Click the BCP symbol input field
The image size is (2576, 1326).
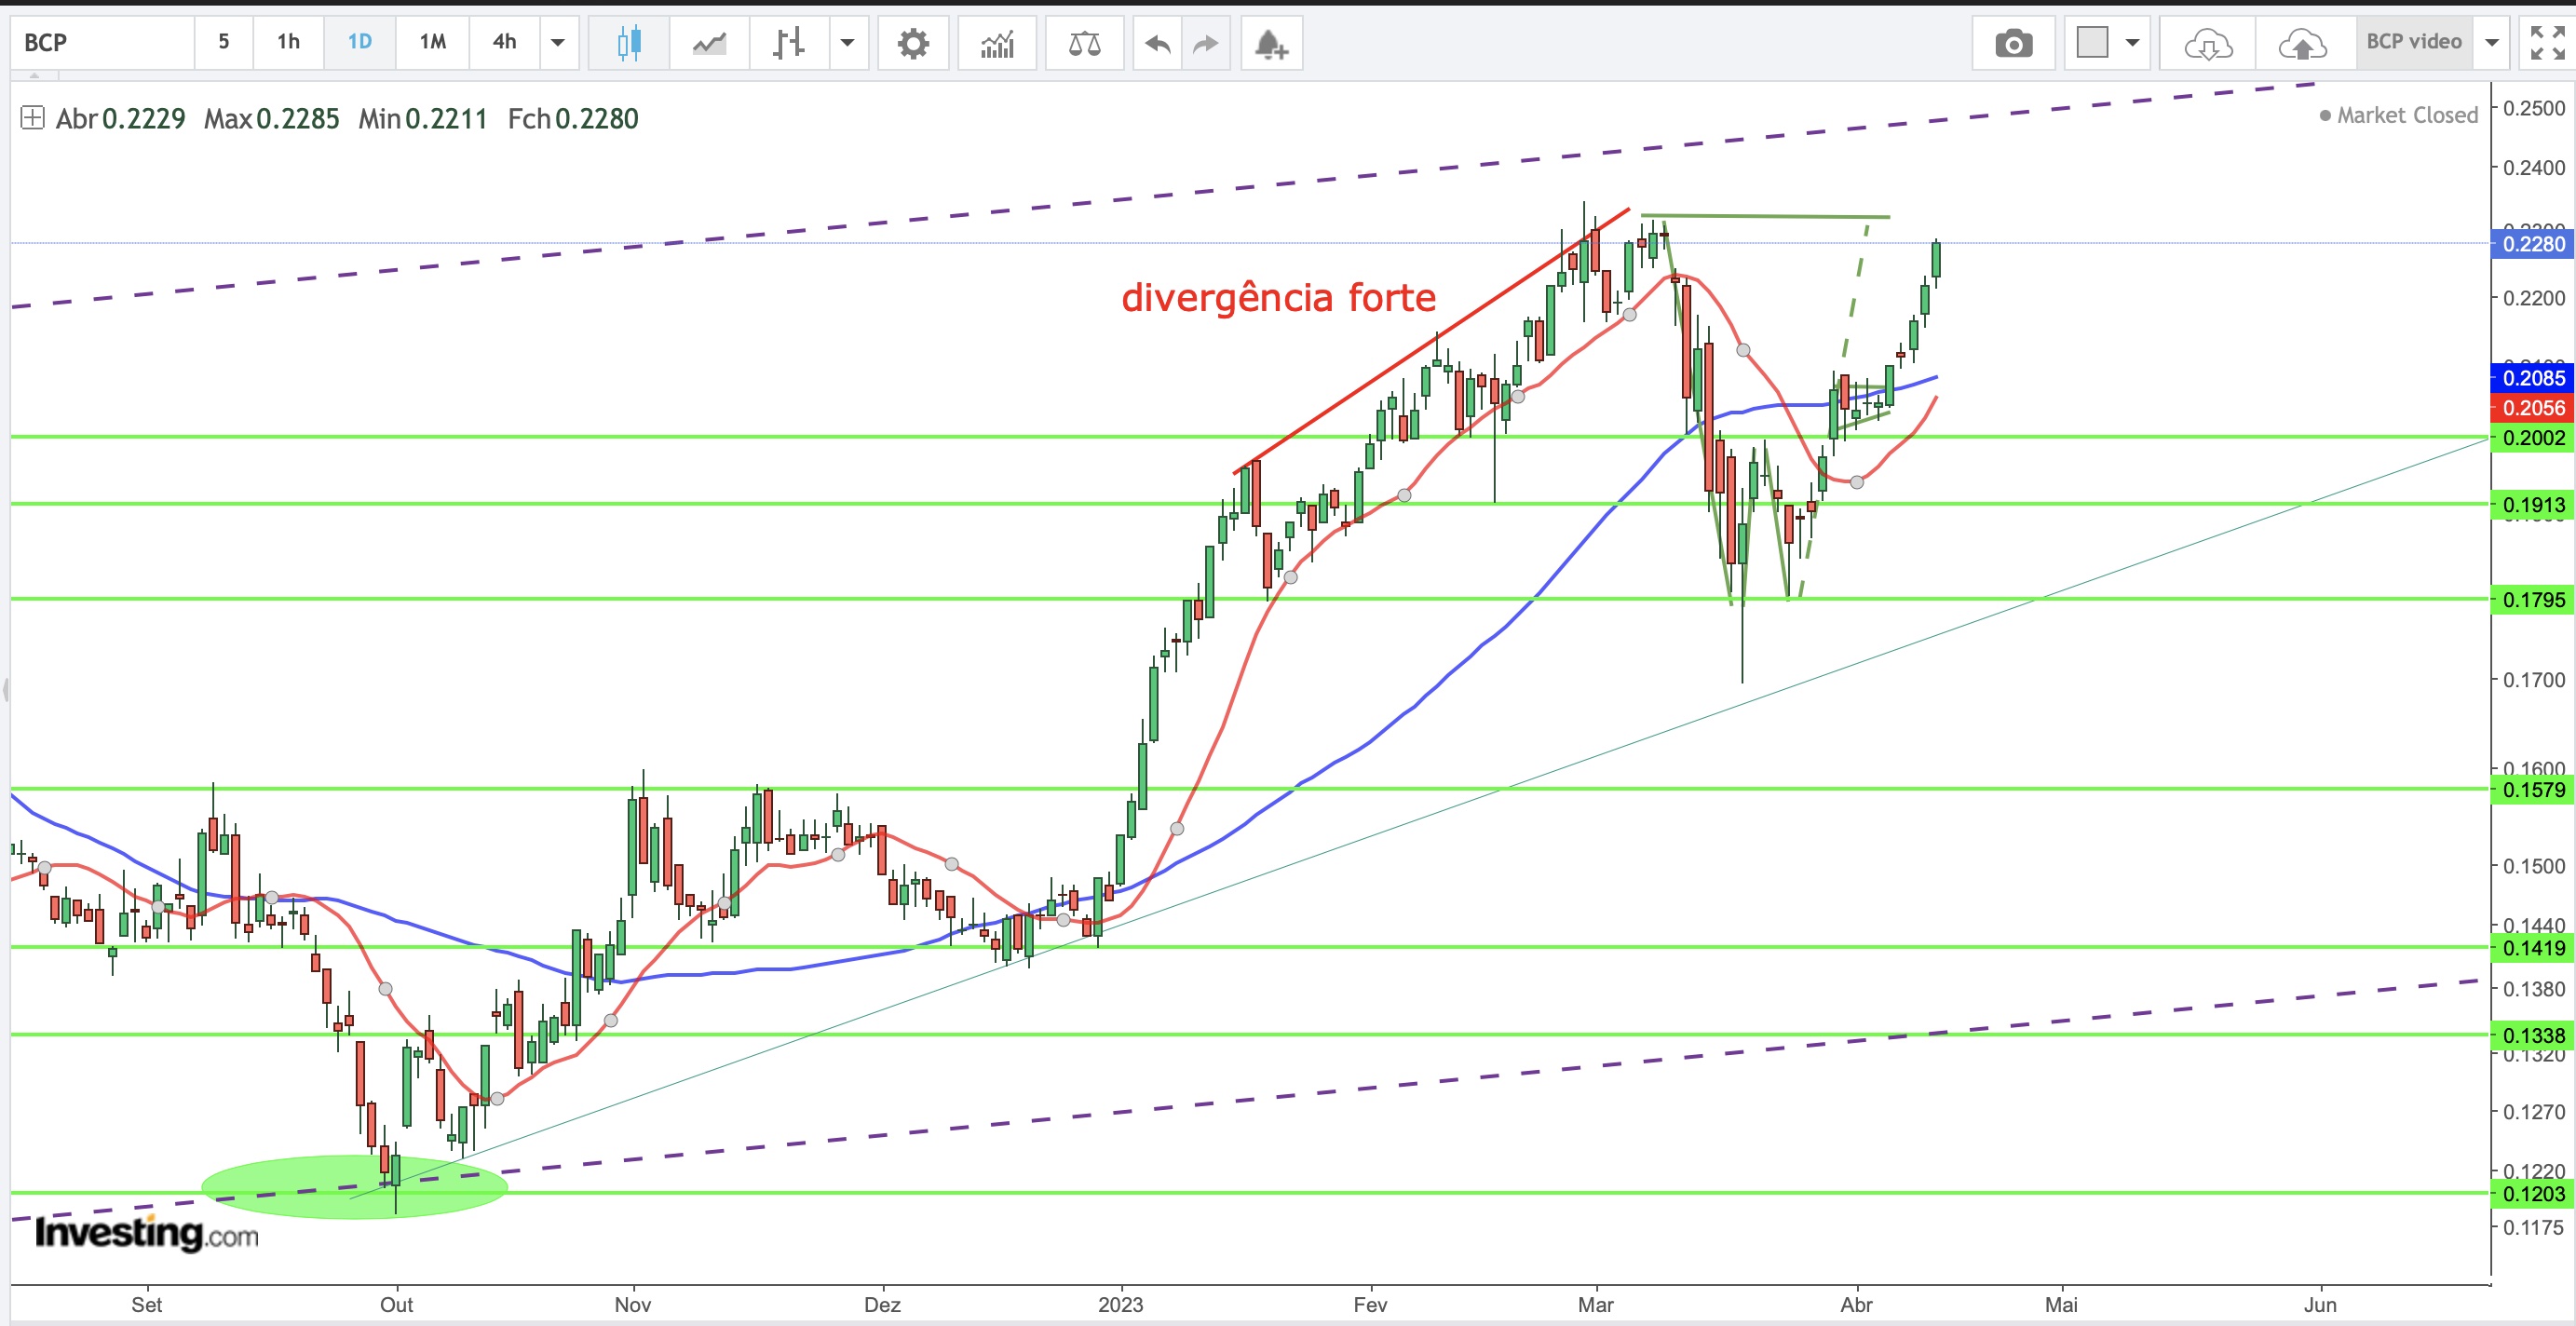click(x=100, y=43)
